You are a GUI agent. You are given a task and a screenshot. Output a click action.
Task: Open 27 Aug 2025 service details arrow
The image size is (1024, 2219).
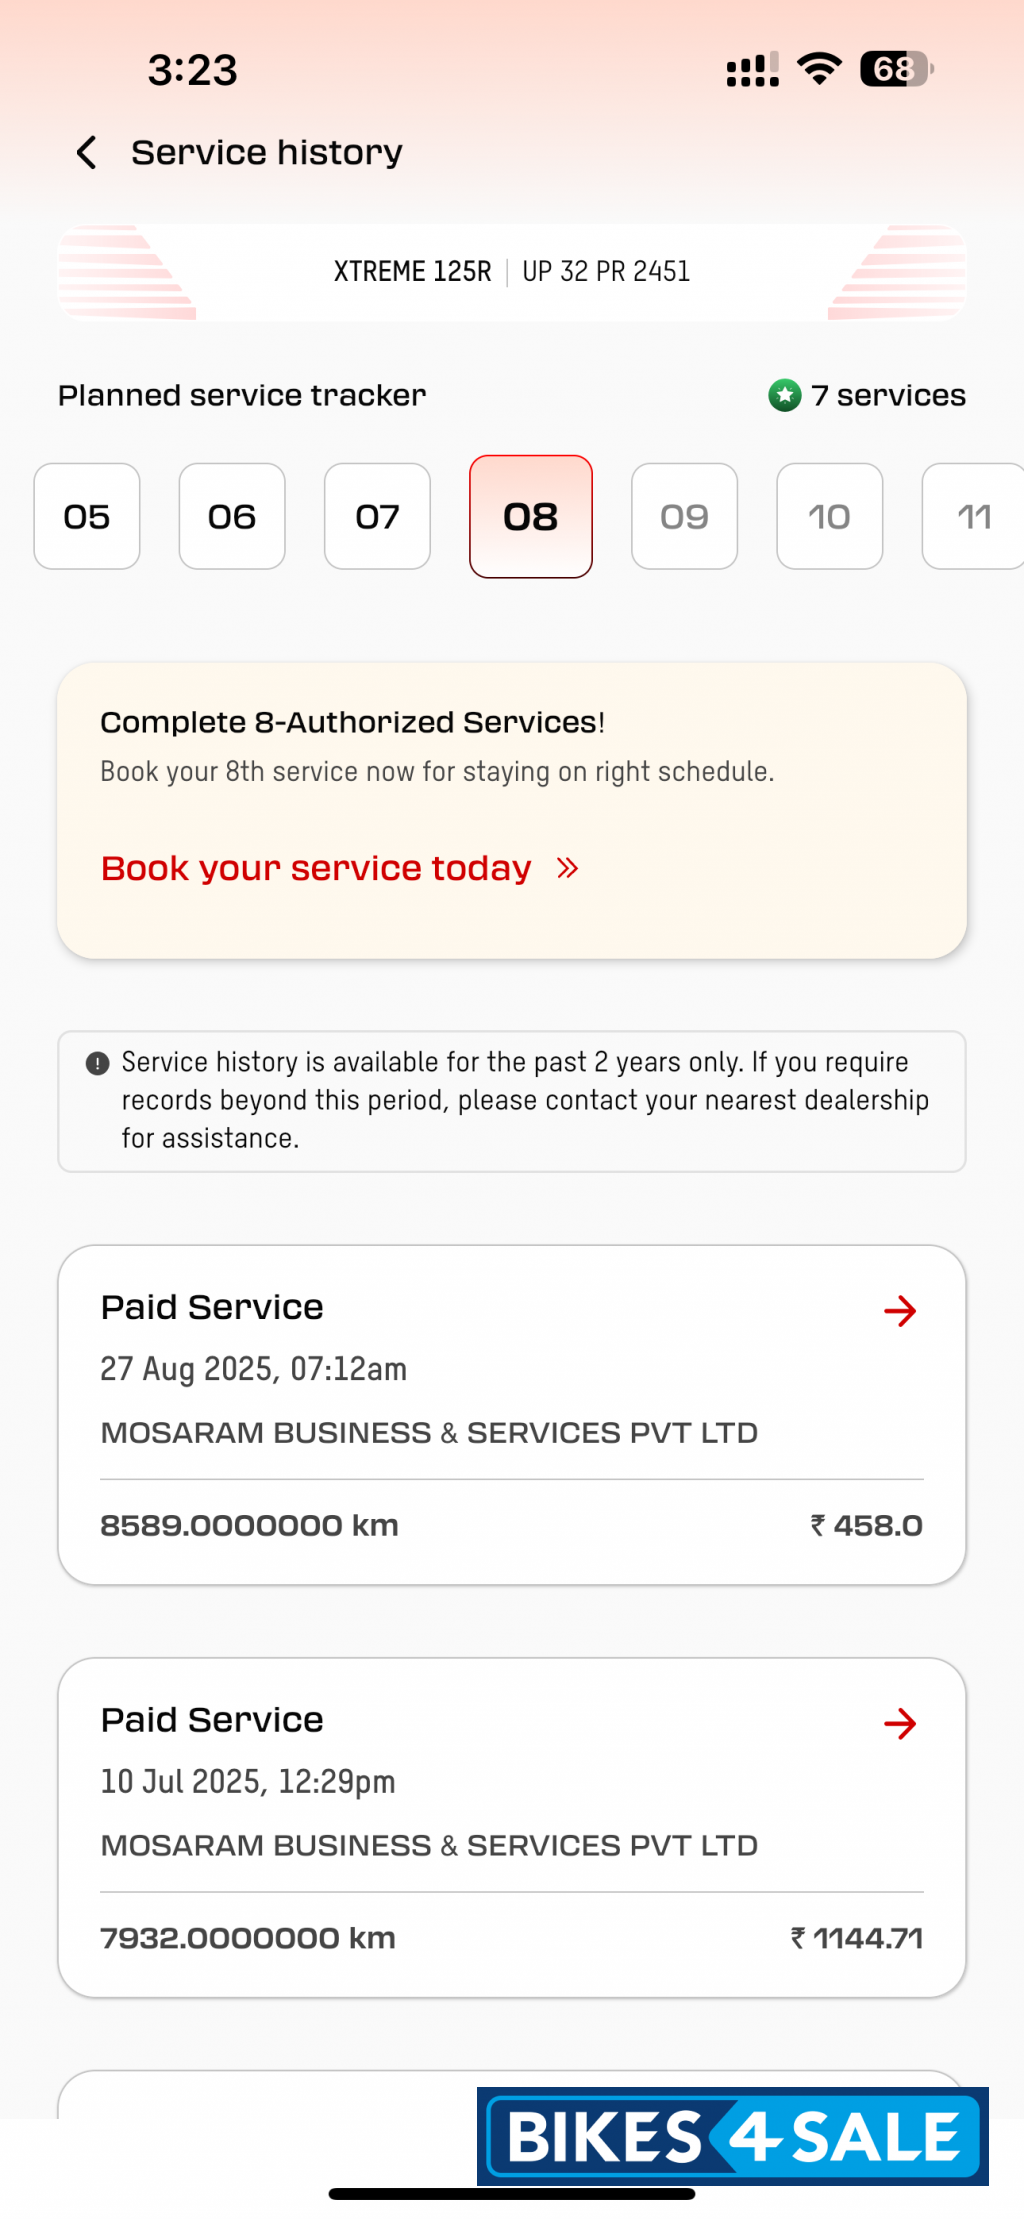[x=900, y=1311]
